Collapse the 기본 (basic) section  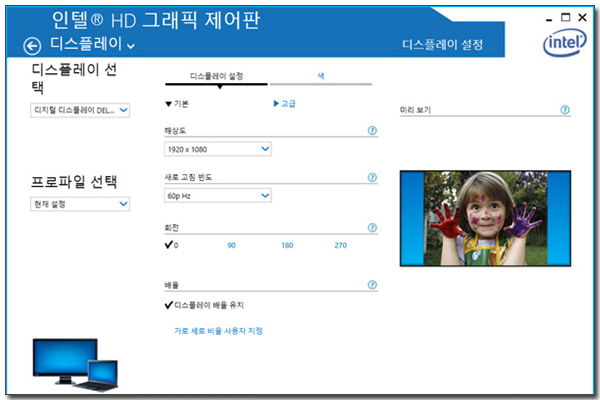(x=176, y=104)
